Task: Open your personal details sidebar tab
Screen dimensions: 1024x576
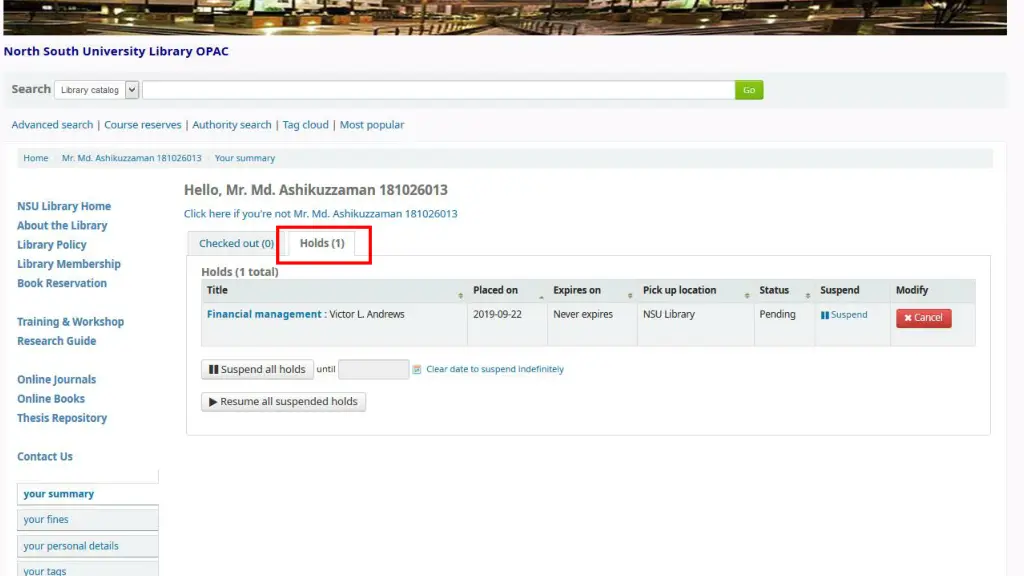Action: [88, 546]
